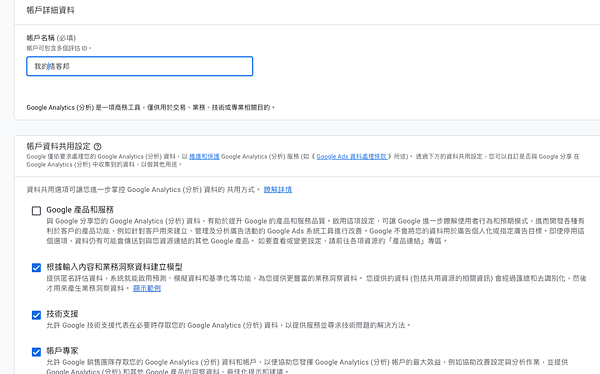
Task: Click the 技術支援 option title
Action: pos(62,314)
